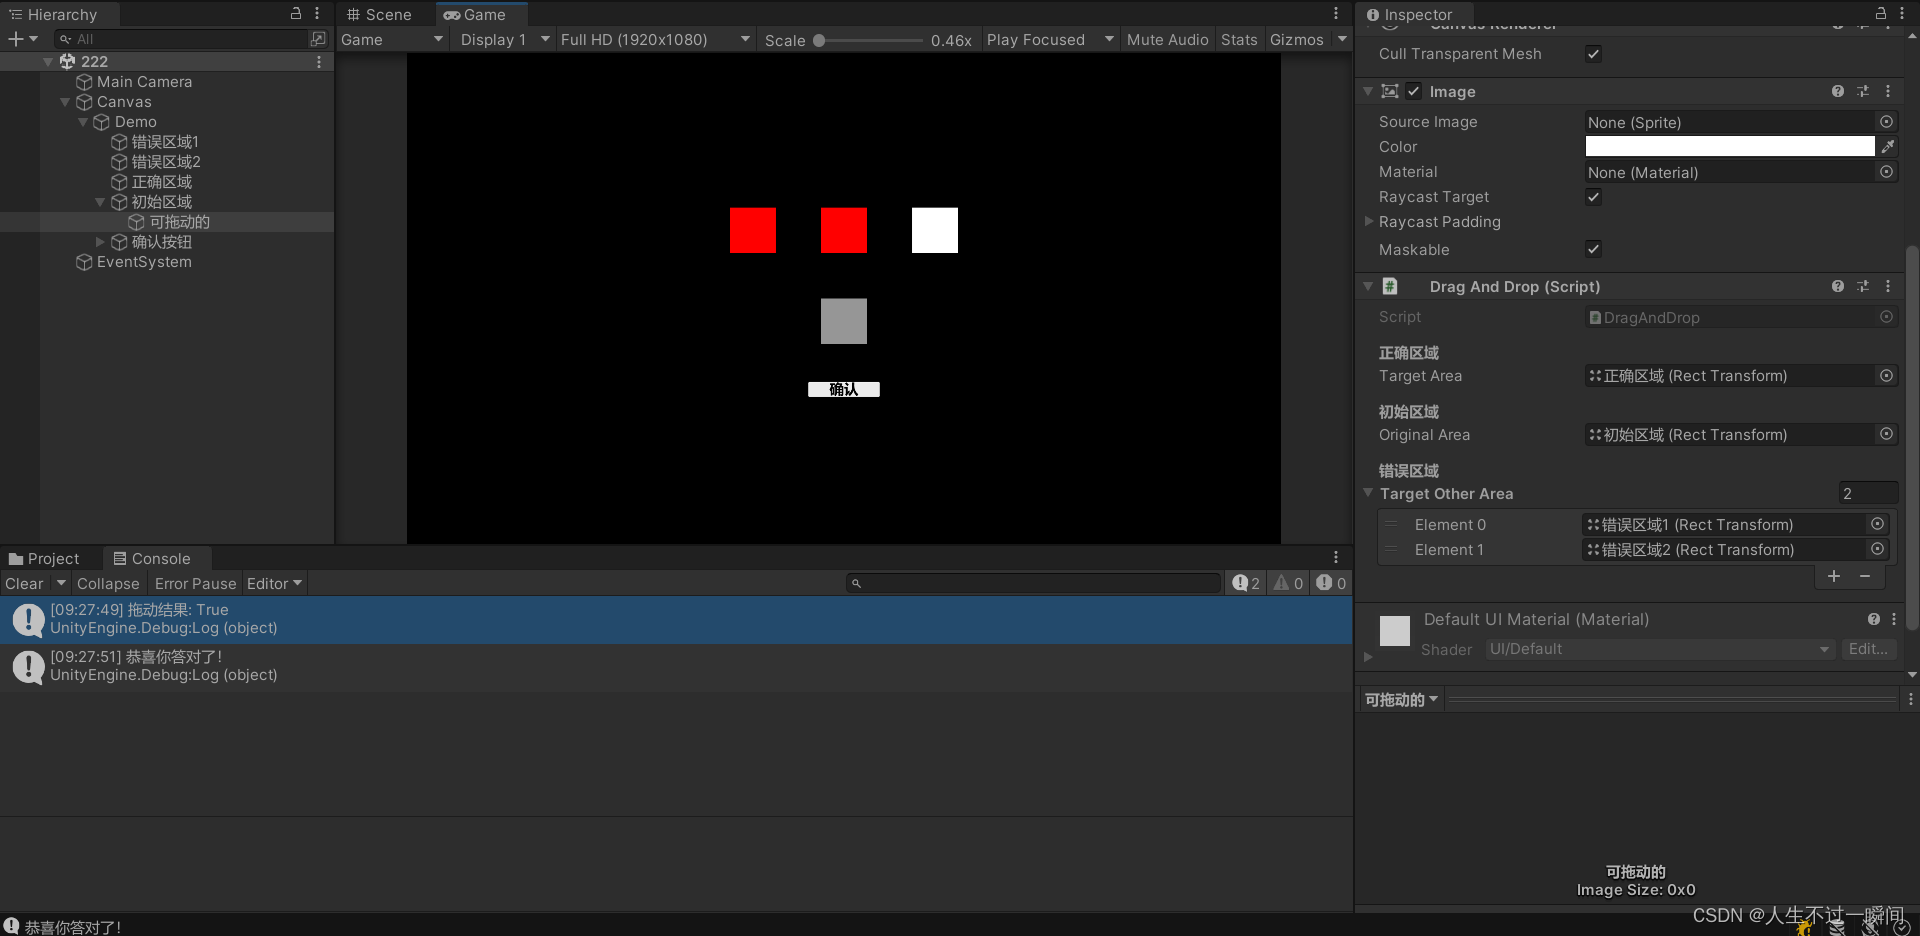Expand 确认按钮 in Hierarchy
The width and height of the screenshot is (1920, 936).
[x=100, y=242]
